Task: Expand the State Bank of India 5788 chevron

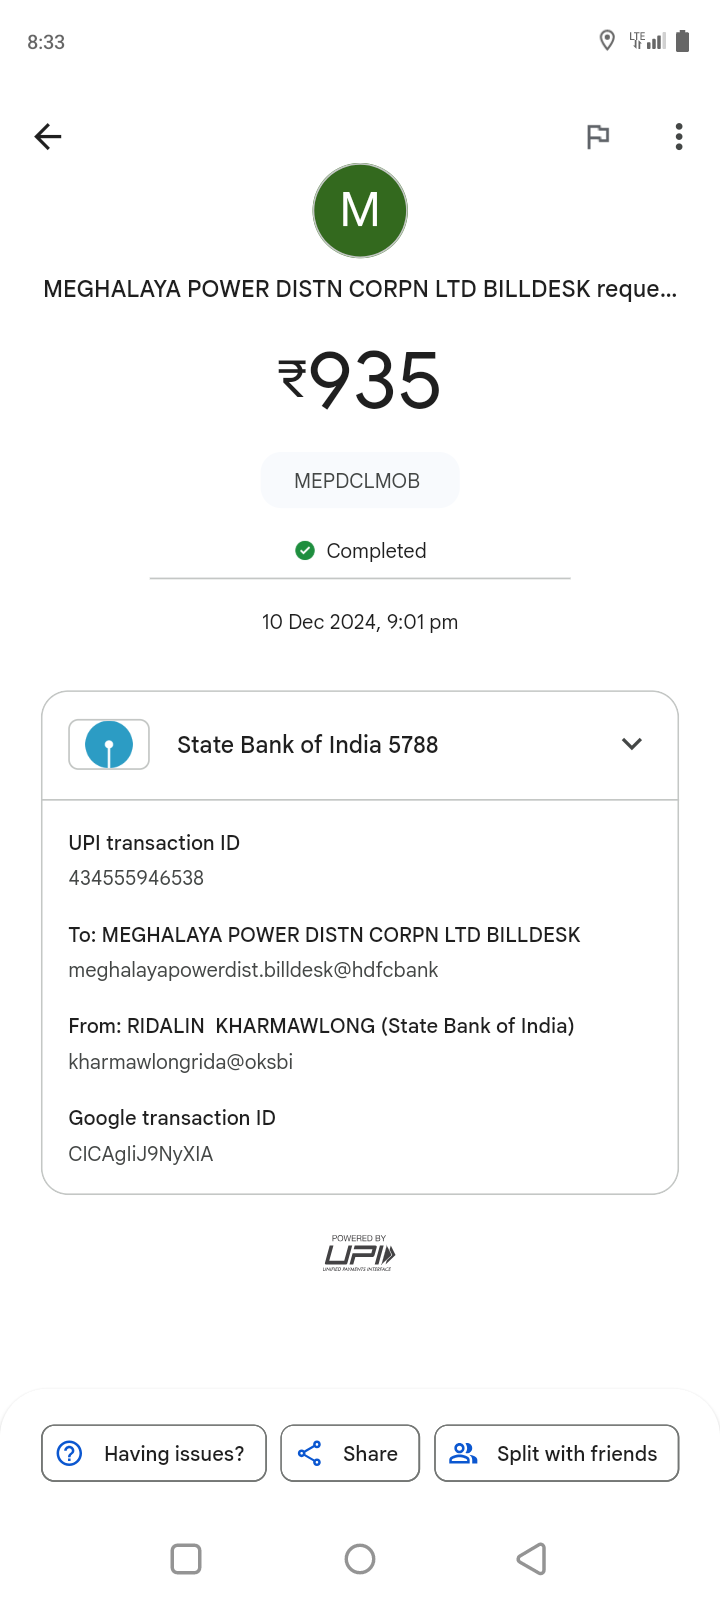Action: click(x=632, y=744)
